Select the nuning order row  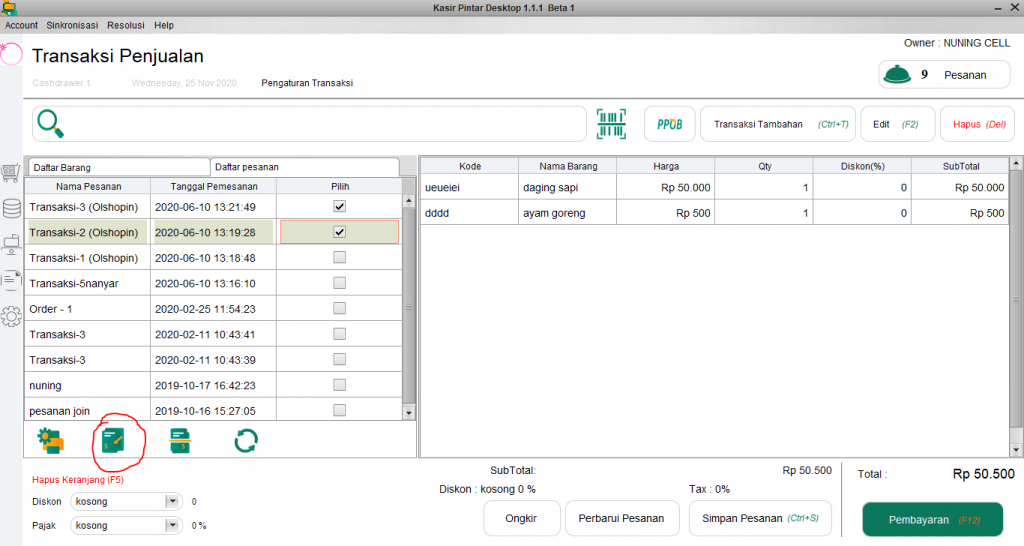(x=214, y=385)
